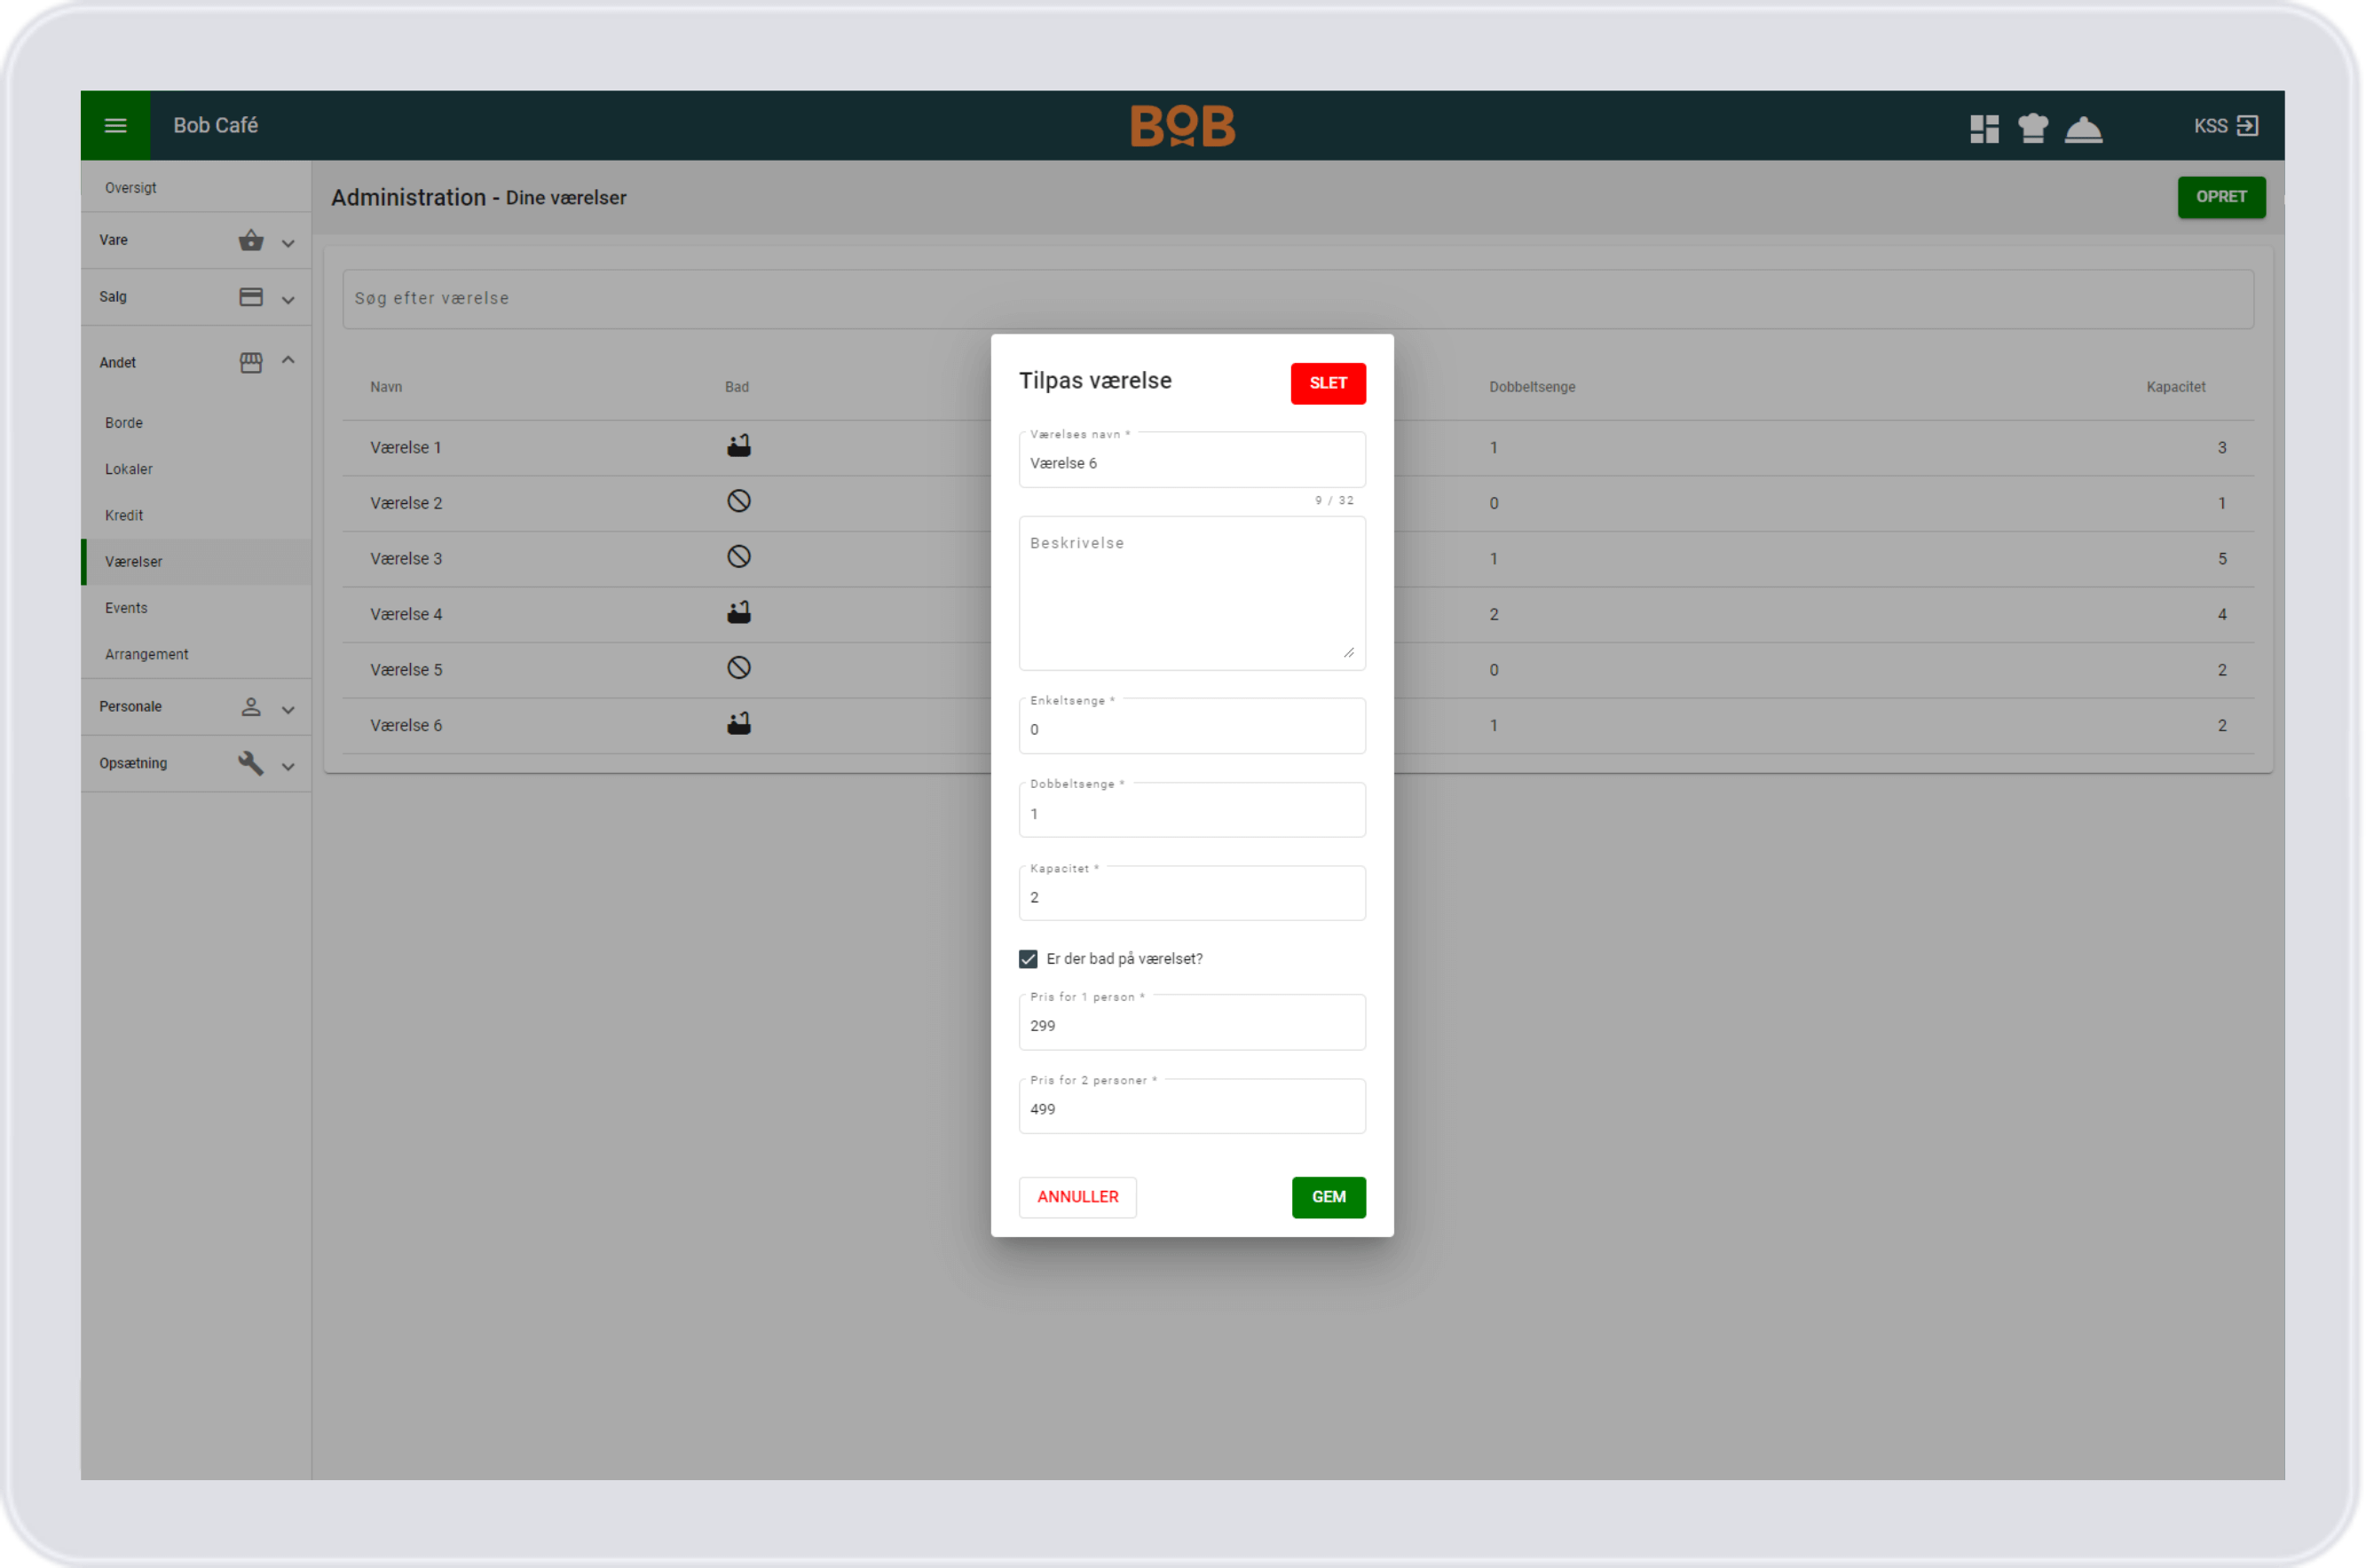Select the 'Værelse 3' row name
Image resolution: width=2366 pixels, height=1568 pixels.
[x=406, y=559]
